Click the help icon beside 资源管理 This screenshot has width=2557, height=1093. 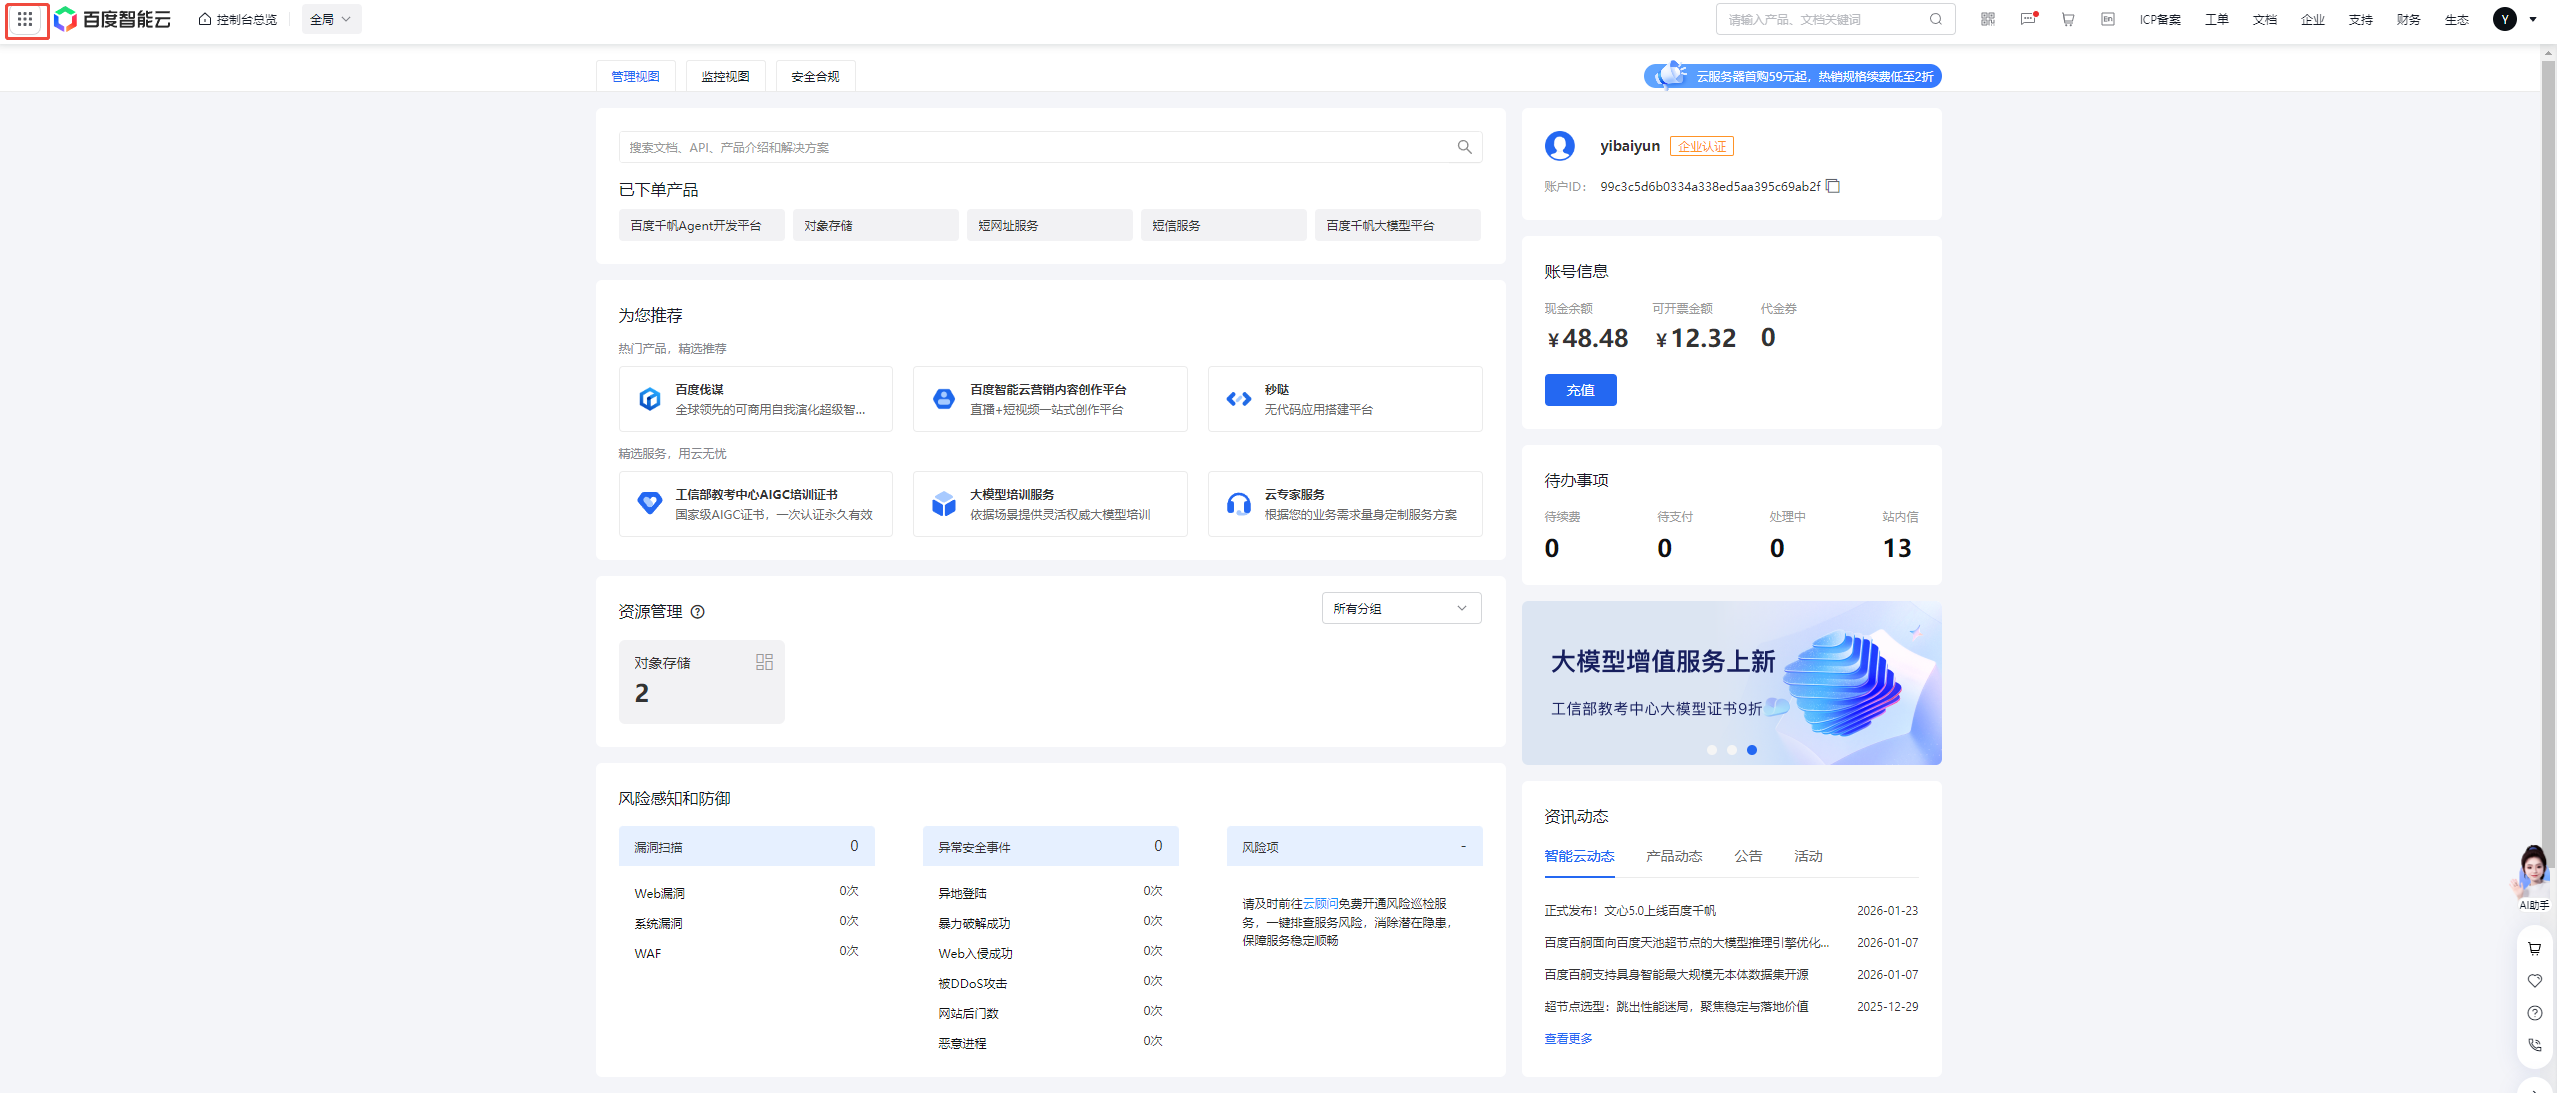tap(698, 612)
